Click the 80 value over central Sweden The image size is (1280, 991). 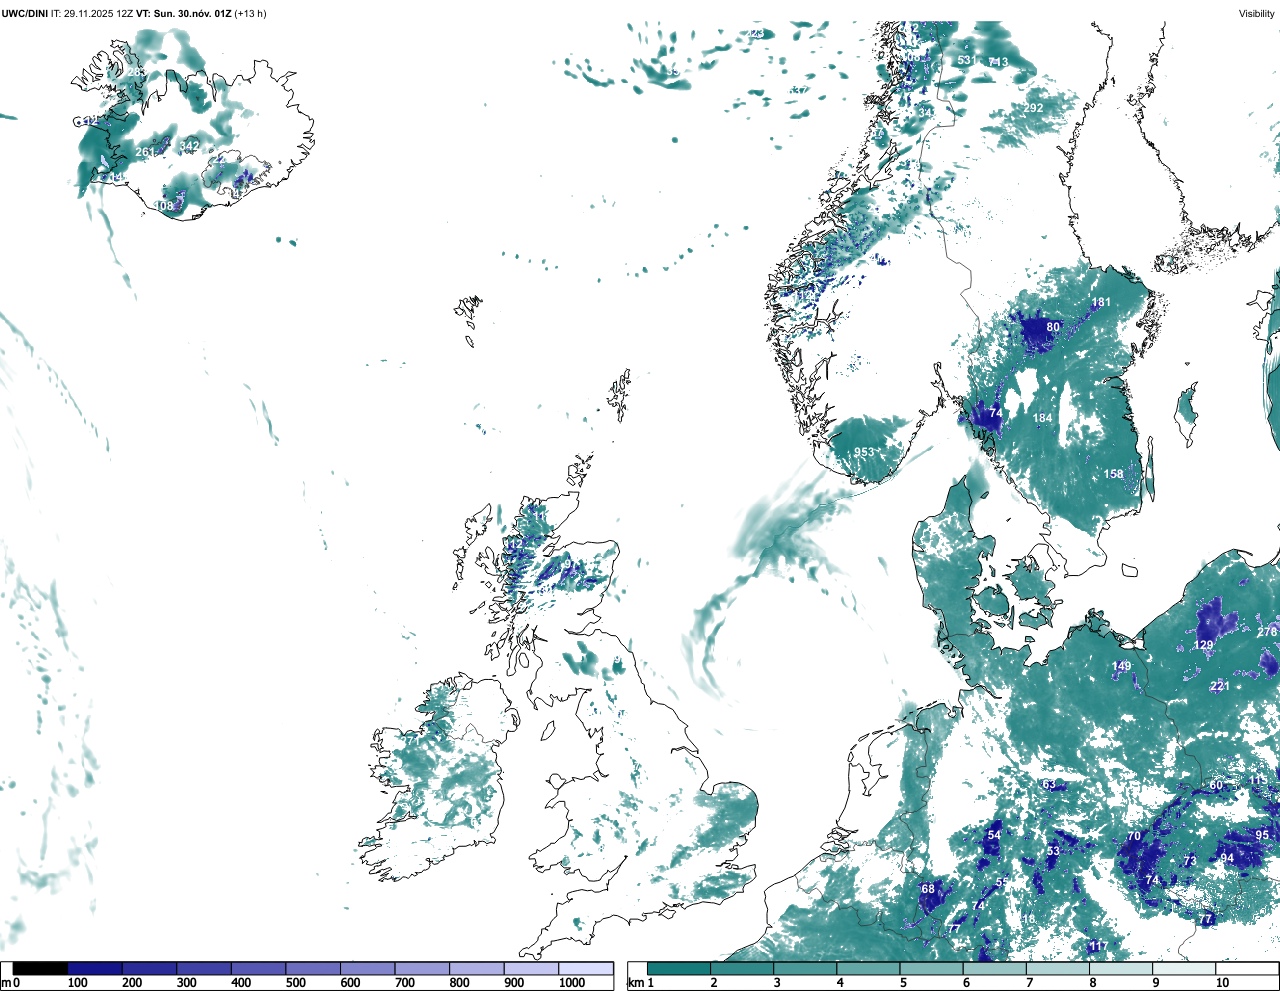click(x=1053, y=327)
